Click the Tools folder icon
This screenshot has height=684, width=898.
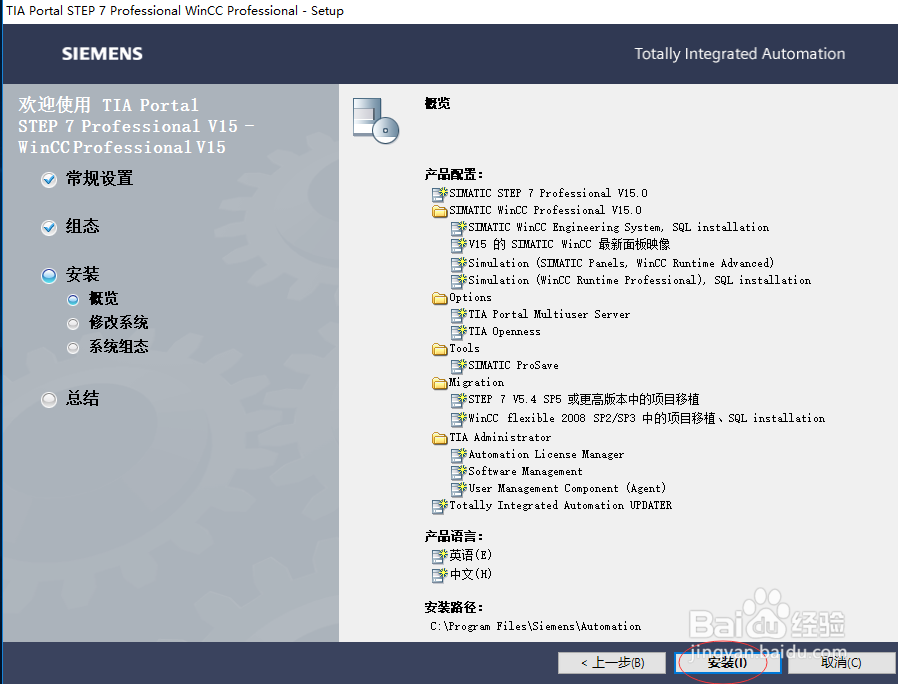tap(440, 349)
